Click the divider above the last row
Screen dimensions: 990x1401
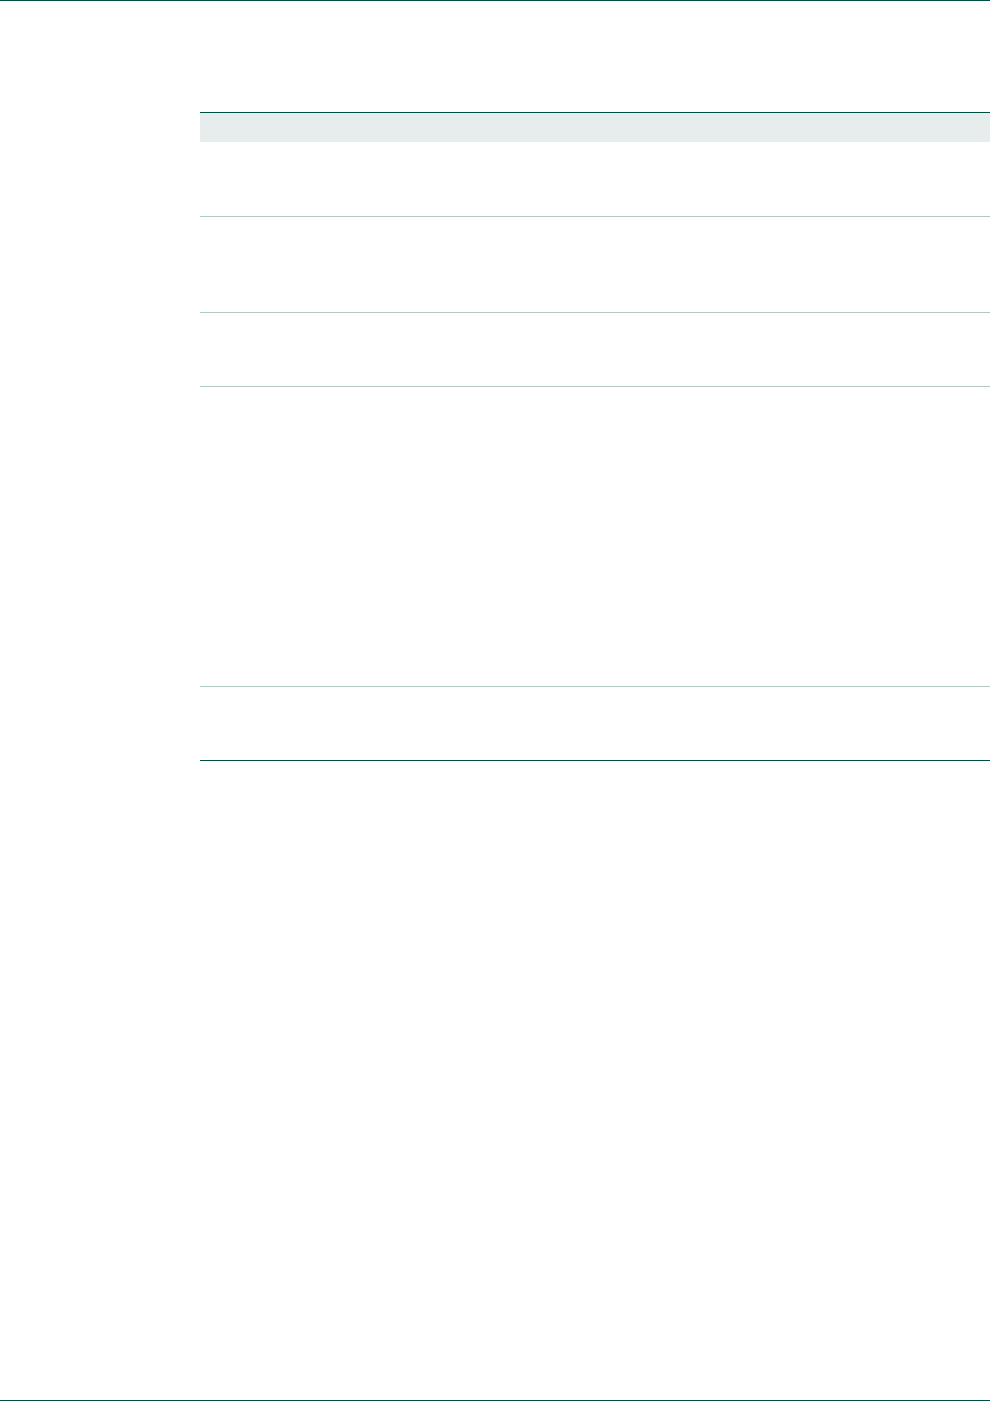click(594, 686)
